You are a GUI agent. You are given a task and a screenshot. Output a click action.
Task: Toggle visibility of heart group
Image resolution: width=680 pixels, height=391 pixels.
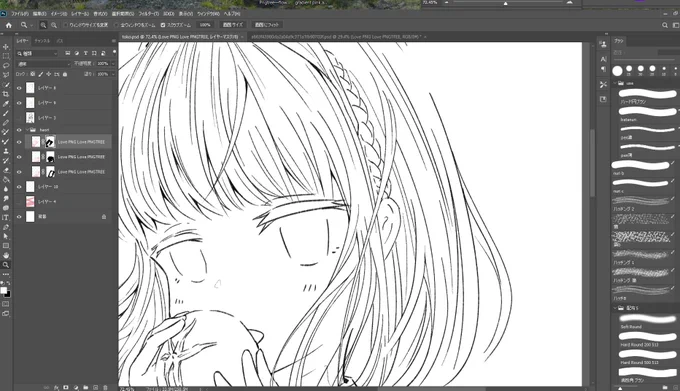[19, 130]
